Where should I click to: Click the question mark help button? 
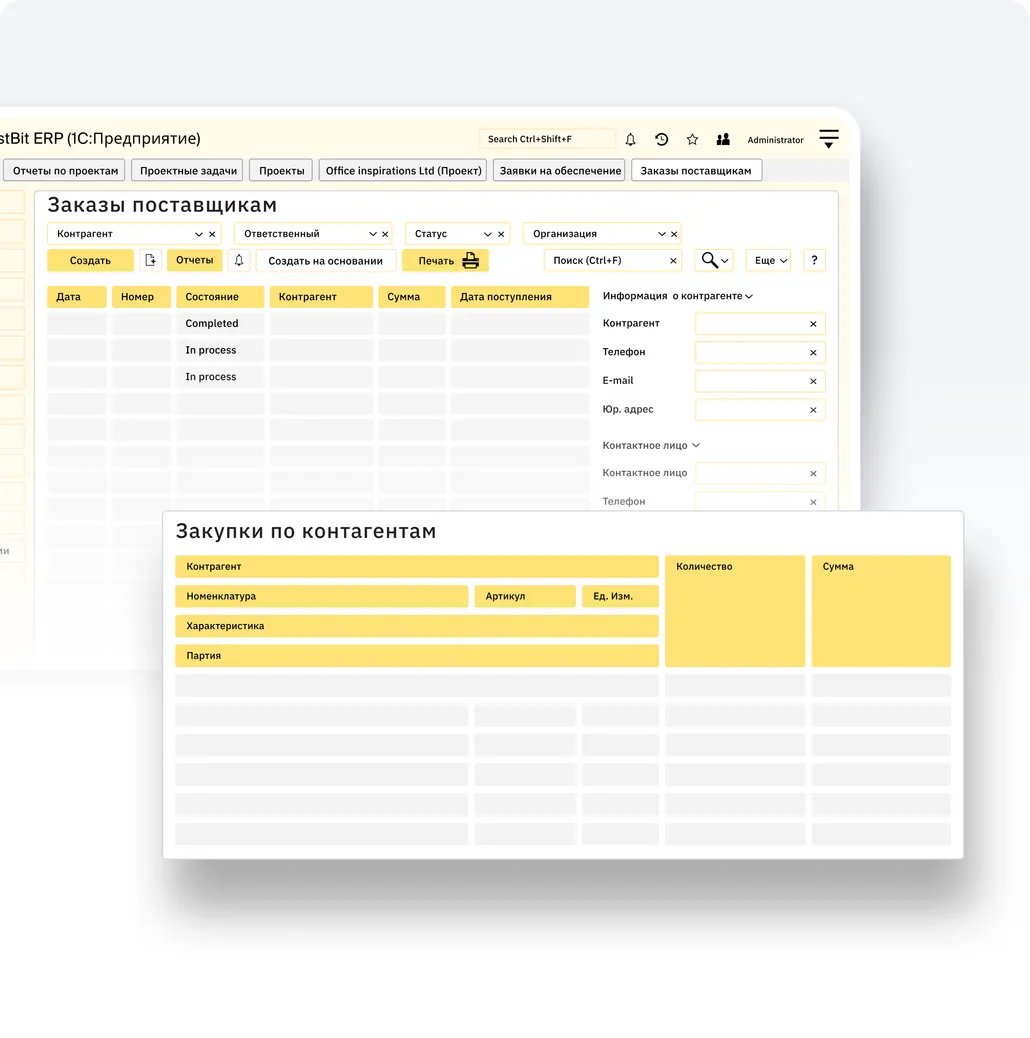[814, 261]
